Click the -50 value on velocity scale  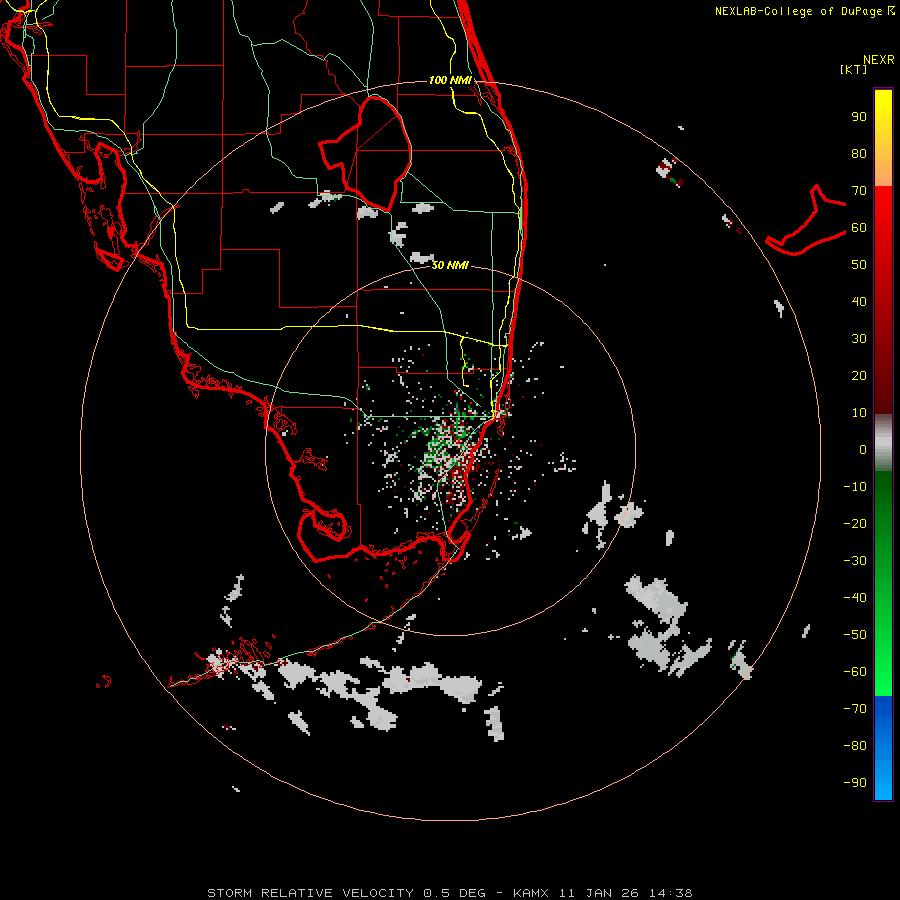pyautogui.click(x=855, y=635)
